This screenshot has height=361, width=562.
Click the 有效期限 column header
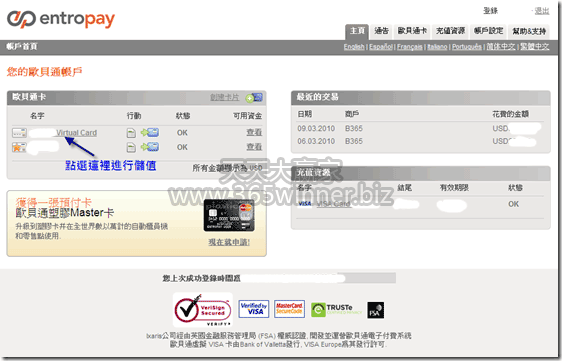(454, 187)
